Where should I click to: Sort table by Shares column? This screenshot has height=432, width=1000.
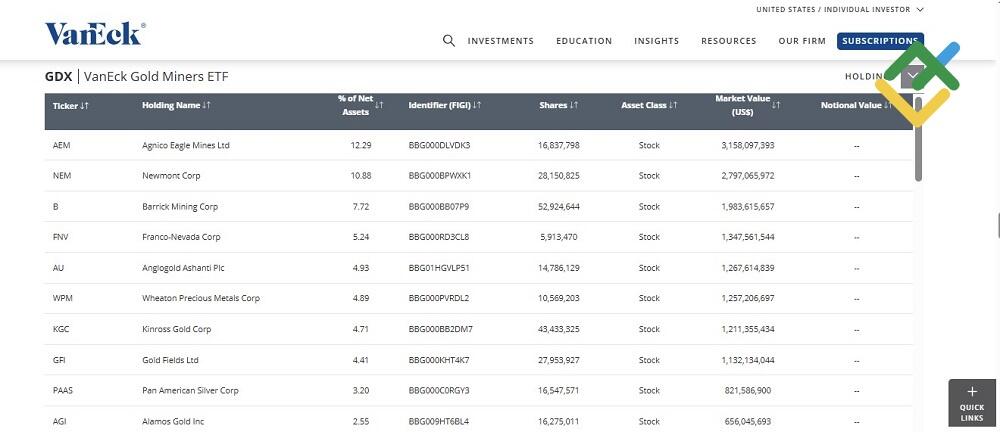pos(559,105)
